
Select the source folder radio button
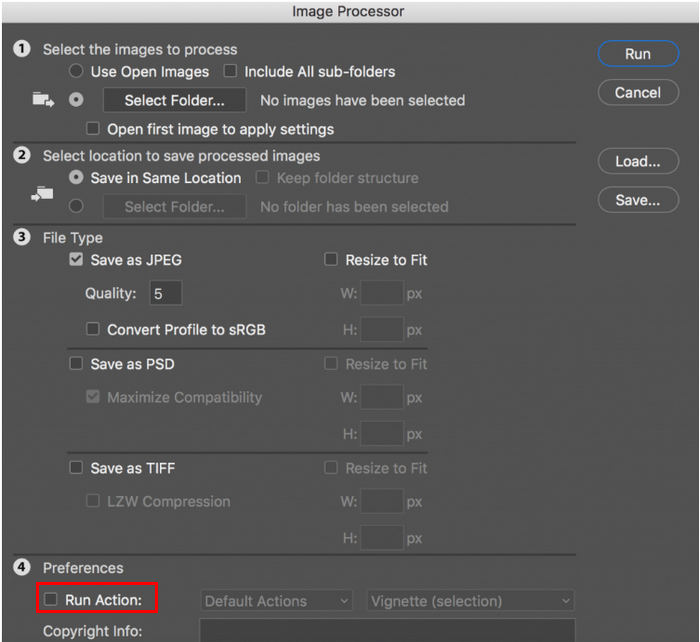(76, 100)
